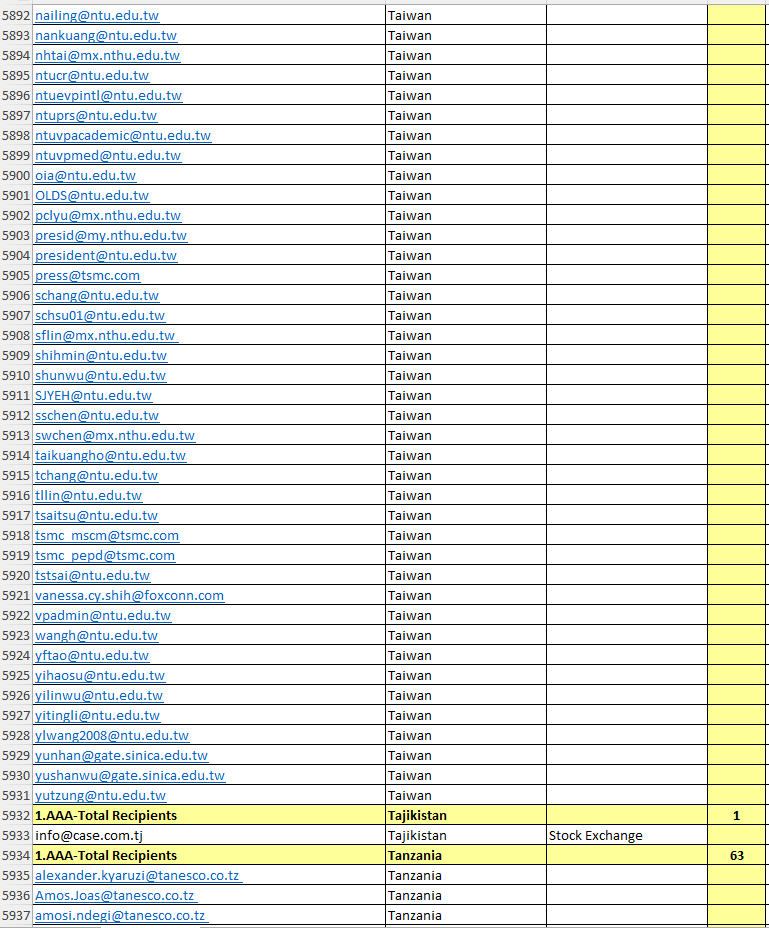This screenshot has width=769, height=928.
Task: Click SJYEH@ntu.edu.tw link
Action: click(x=94, y=396)
